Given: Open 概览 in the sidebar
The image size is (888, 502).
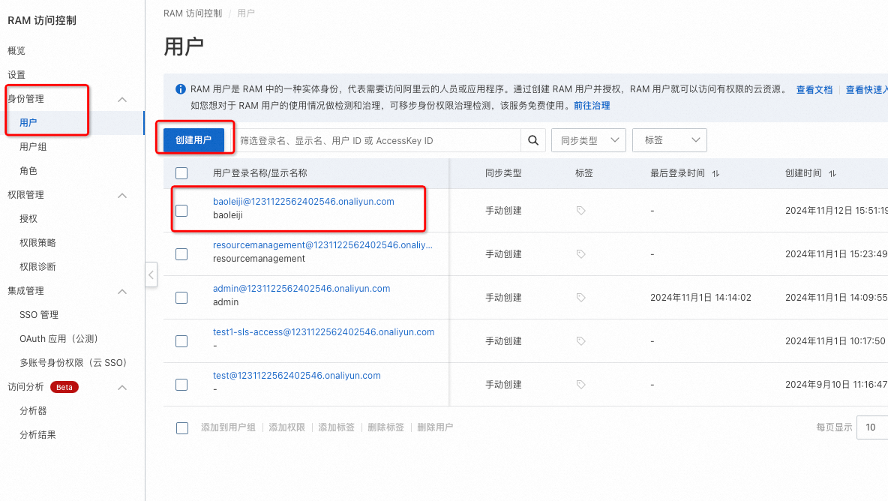Looking at the screenshot, I should [16, 50].
